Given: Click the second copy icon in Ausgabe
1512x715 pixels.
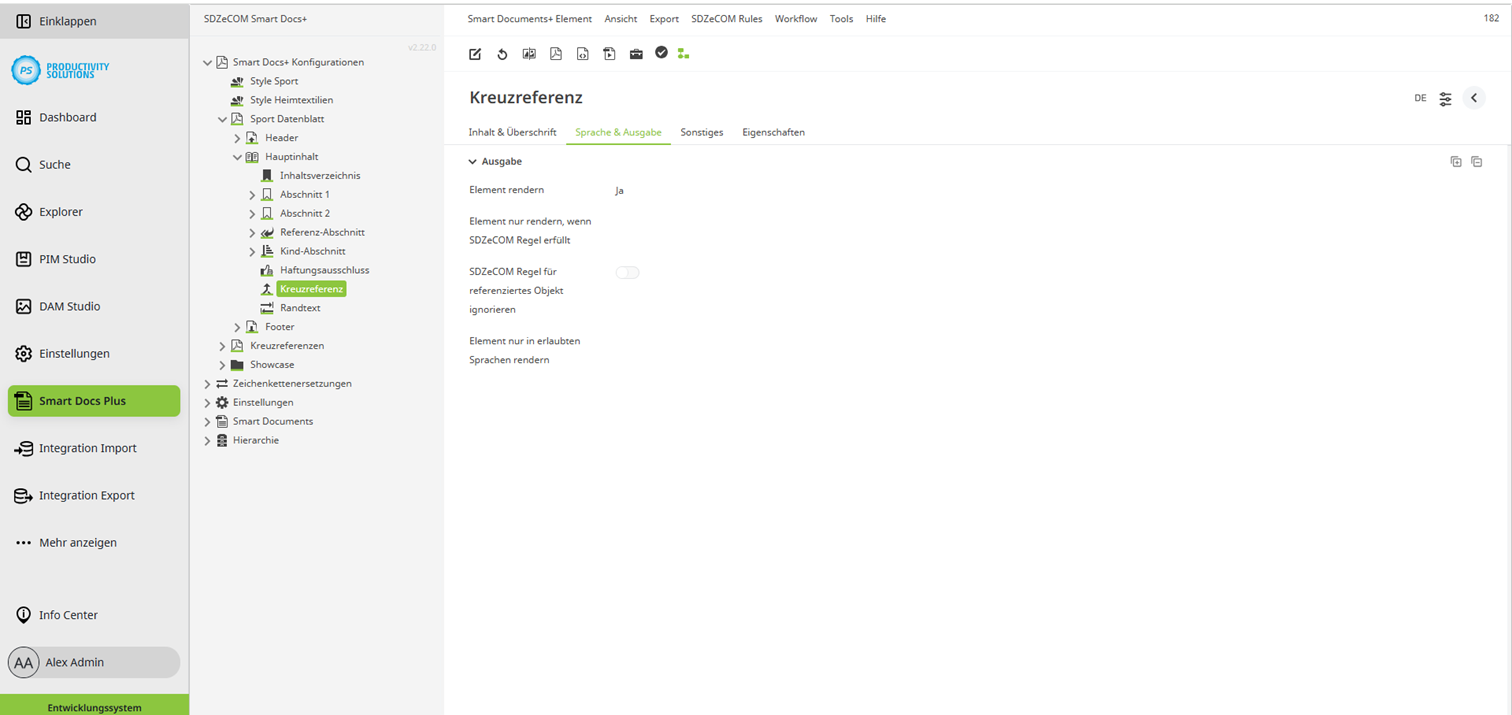Looking at the screenshot, I should (x=1477, y=162).
